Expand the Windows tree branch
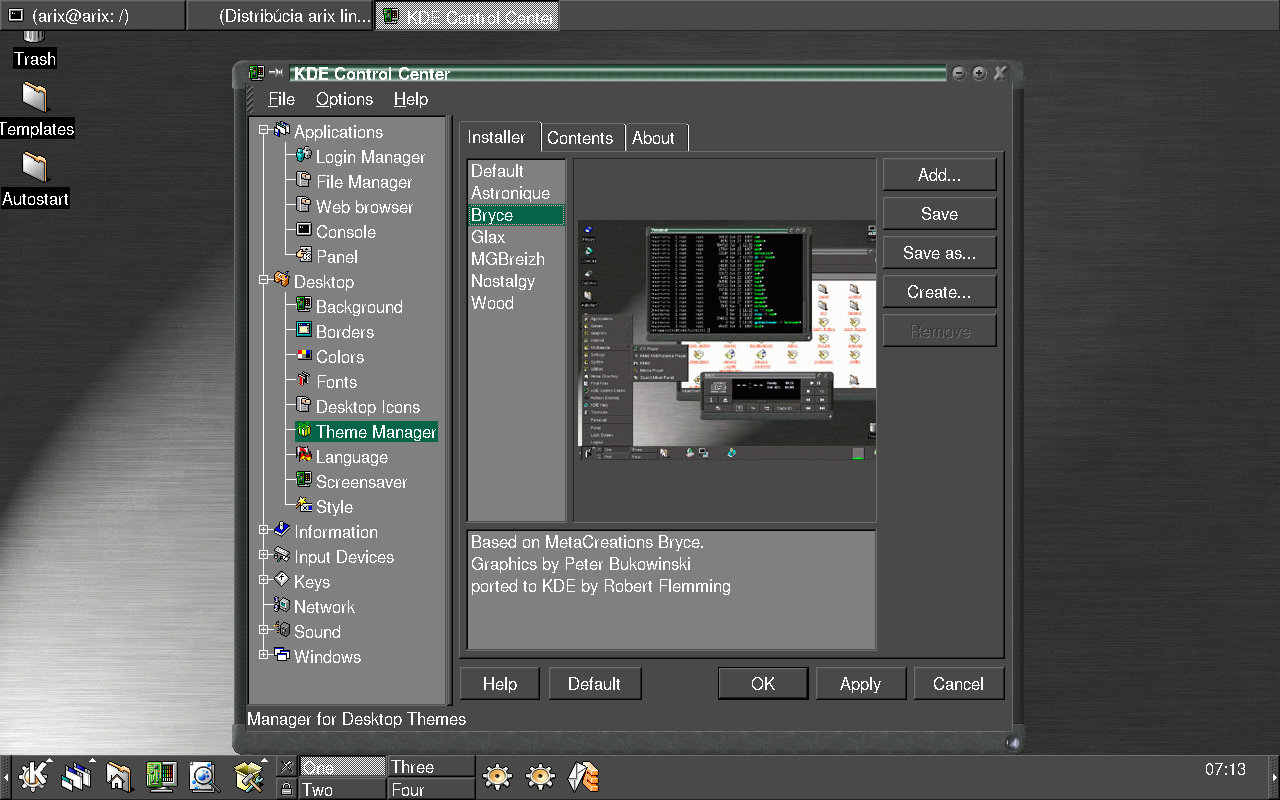Image resolution: width=1280 pixels, height=800 pixels. (x=264, y=655)
